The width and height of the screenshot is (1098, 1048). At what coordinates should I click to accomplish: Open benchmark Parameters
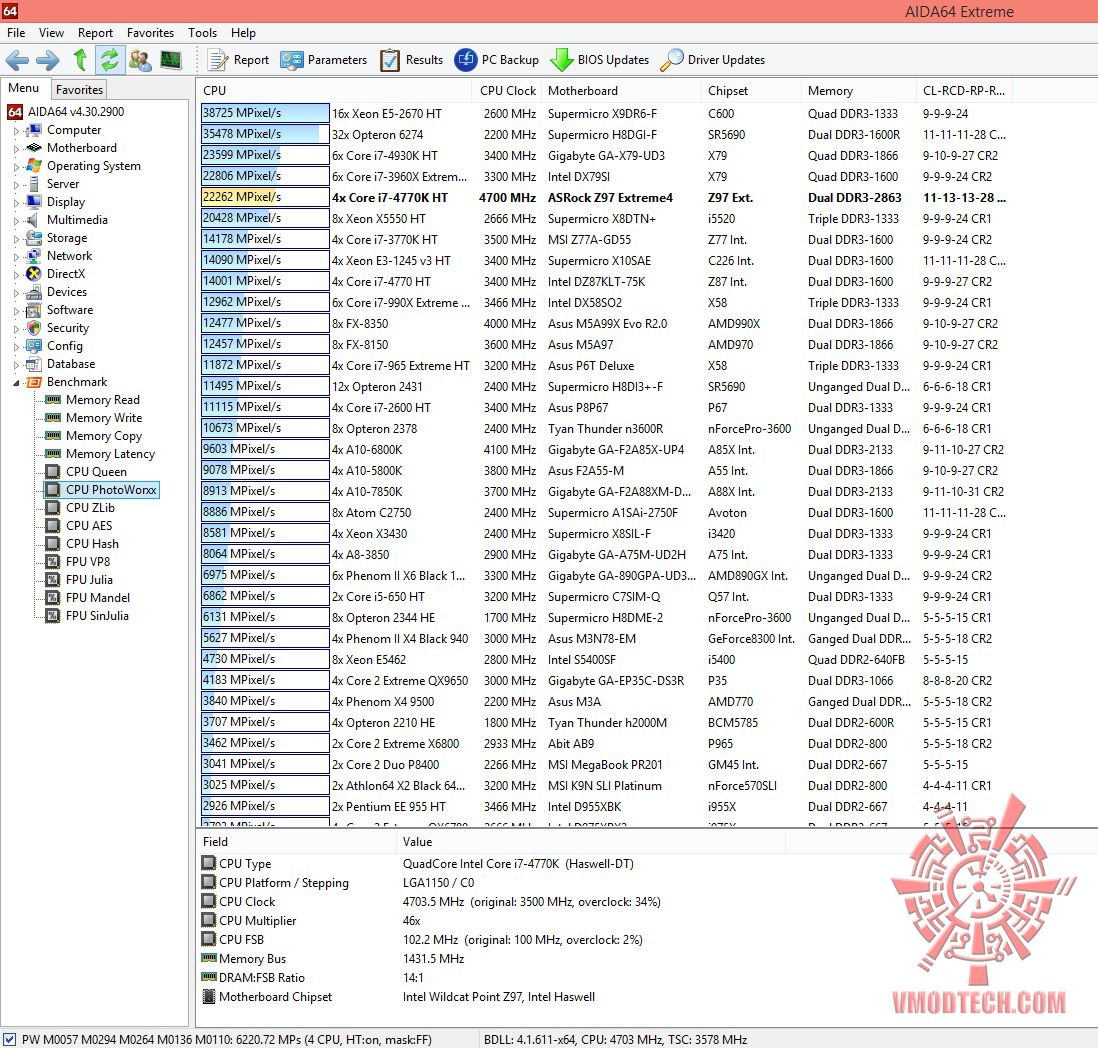point(324,60)
